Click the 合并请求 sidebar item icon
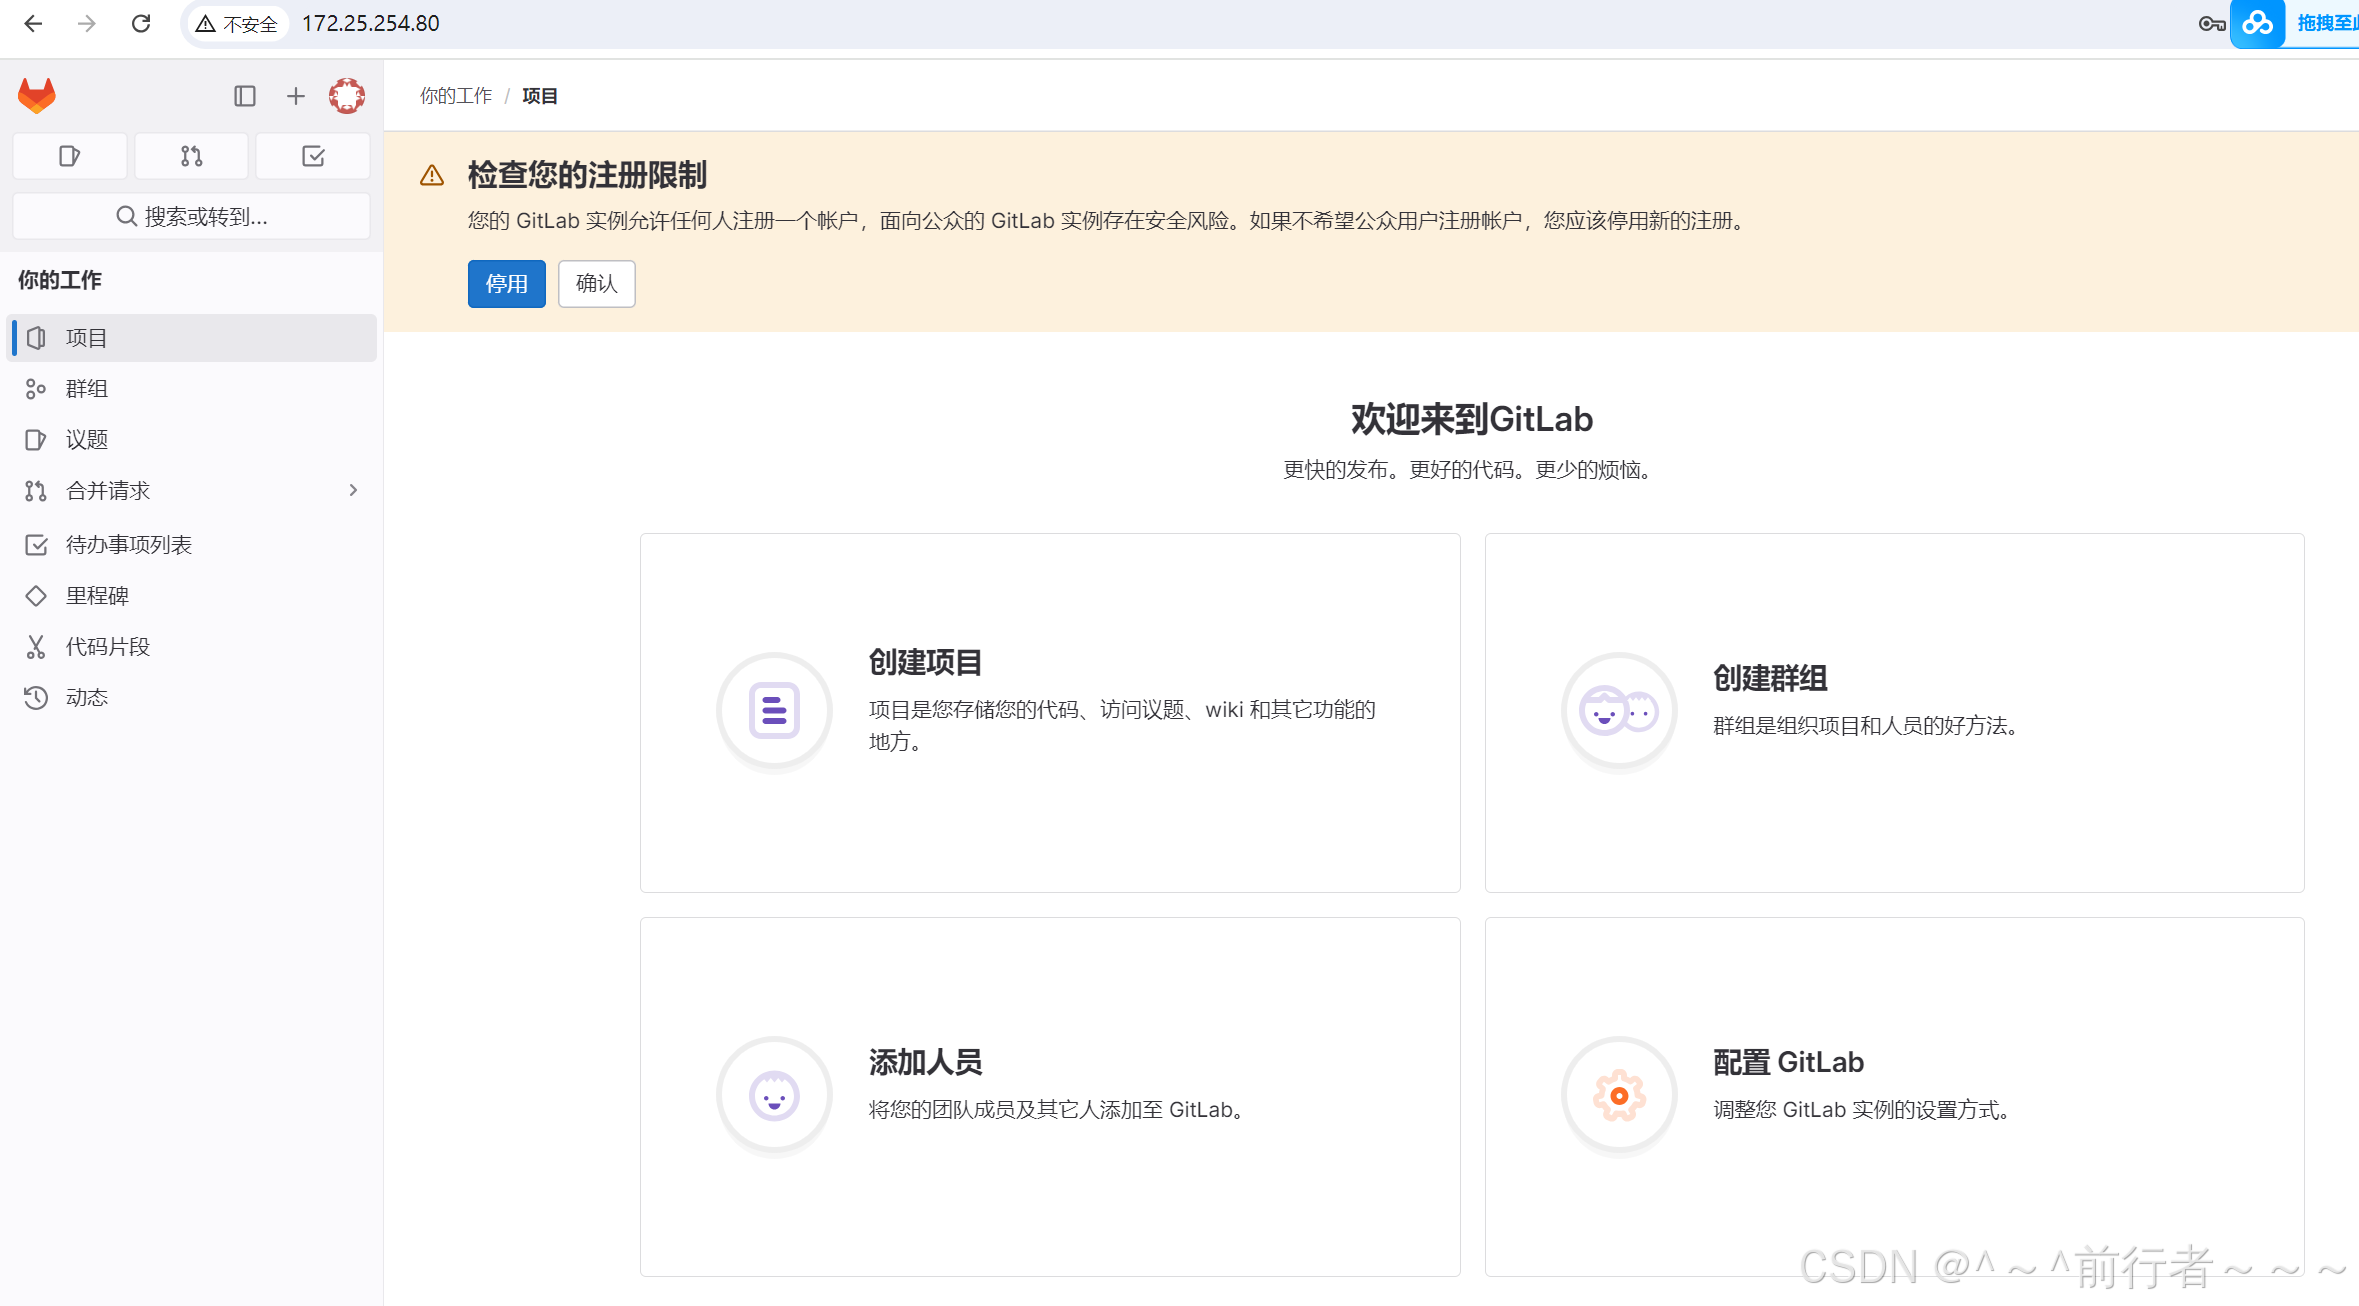2359x1306 pixels. 36,491
